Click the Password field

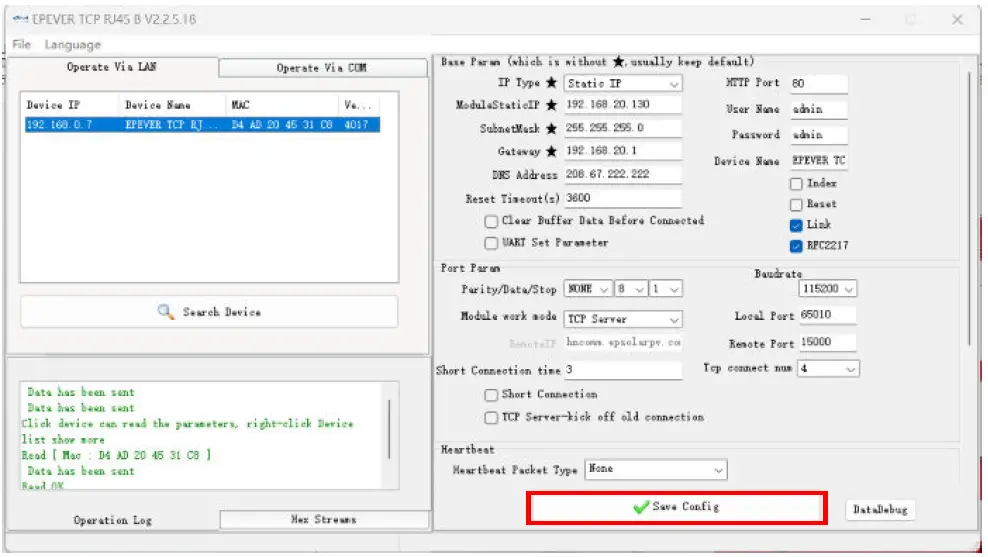819,135
